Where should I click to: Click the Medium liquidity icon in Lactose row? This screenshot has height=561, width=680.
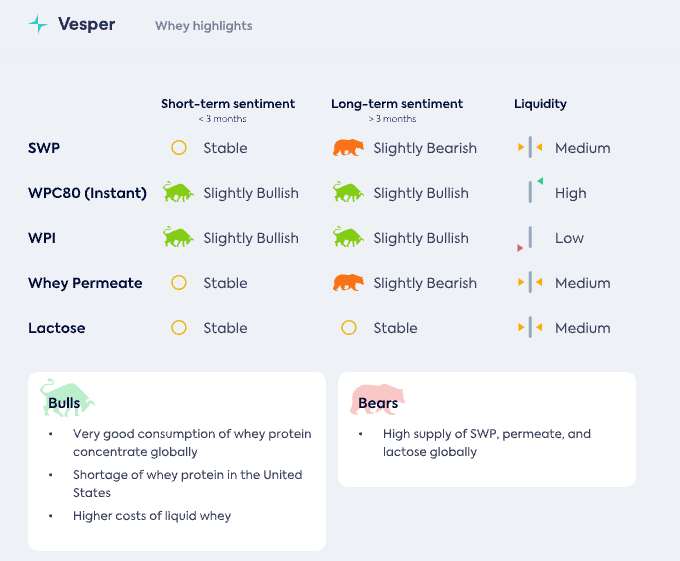(530, 328)
